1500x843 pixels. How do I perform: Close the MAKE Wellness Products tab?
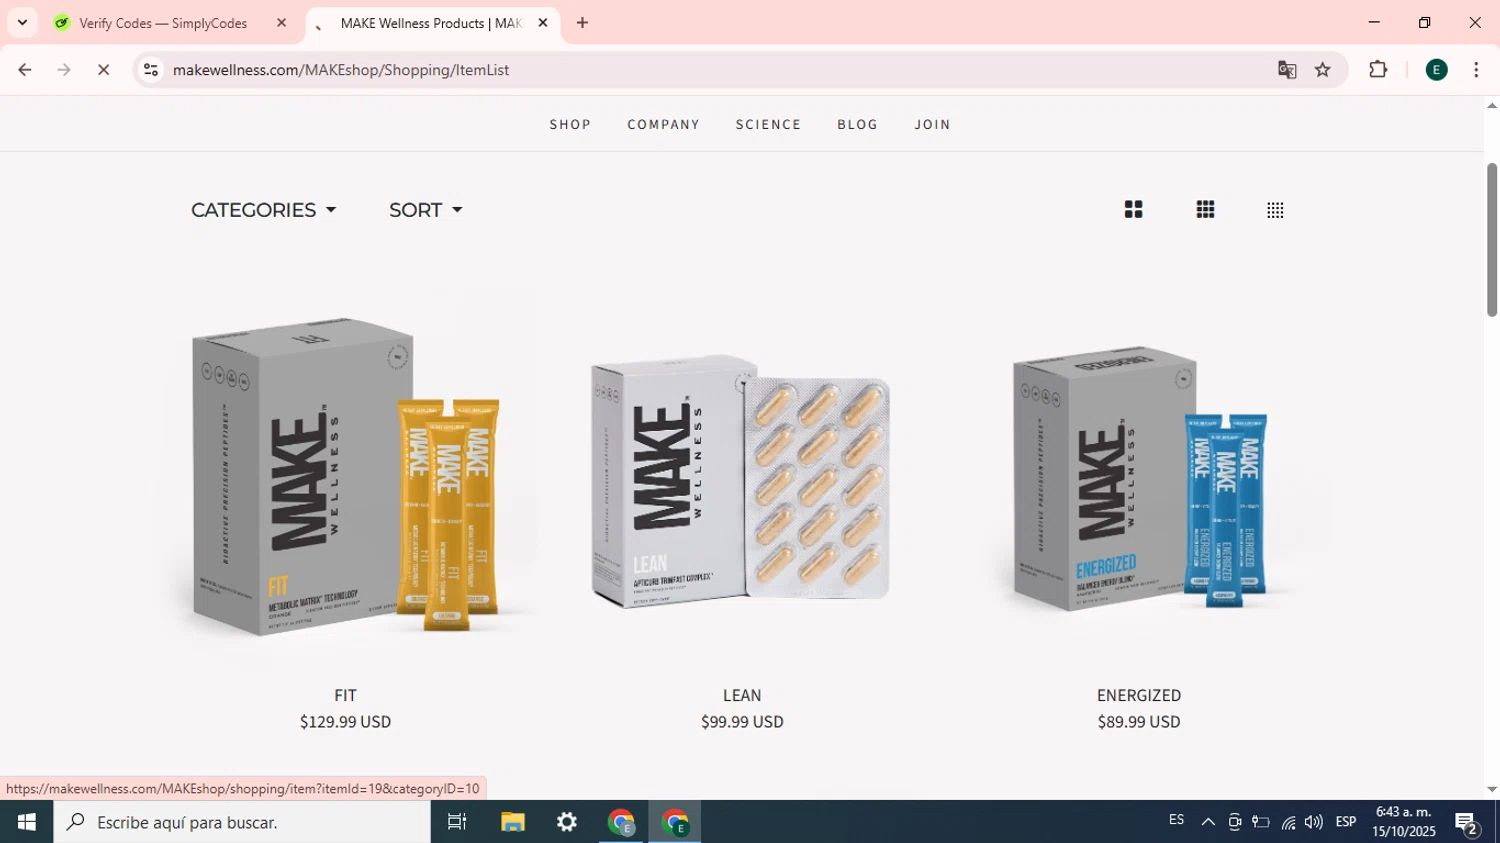click(x=543, y=23)
